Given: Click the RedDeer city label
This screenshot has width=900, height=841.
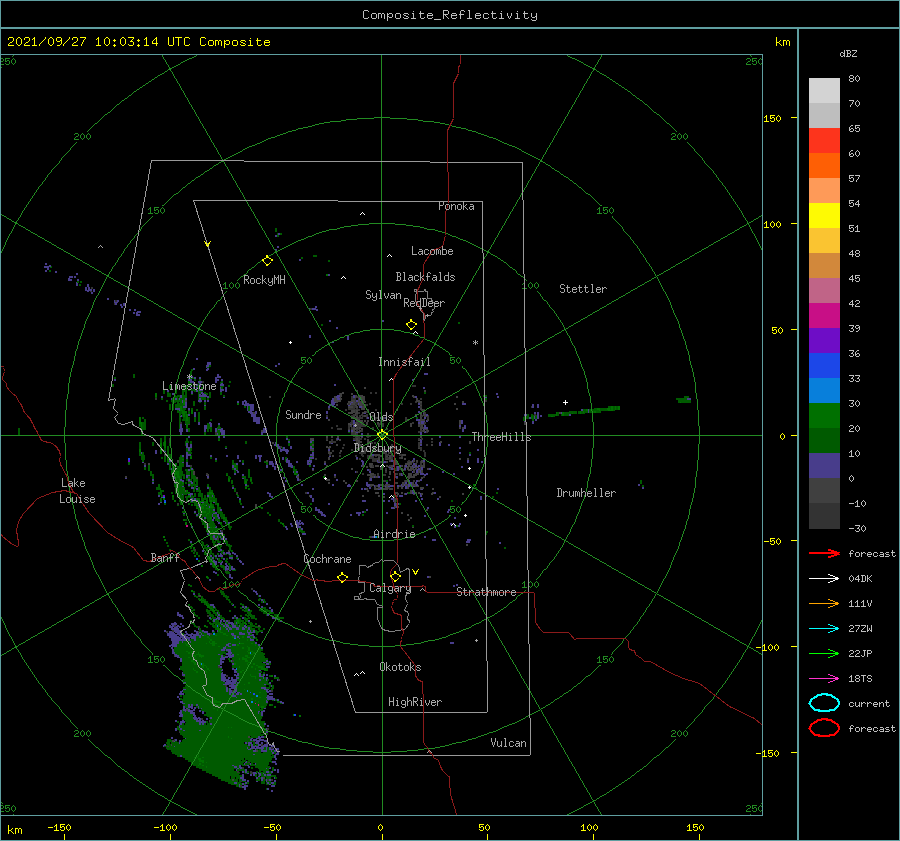Looking at the screenshot, I should [424, 303].
